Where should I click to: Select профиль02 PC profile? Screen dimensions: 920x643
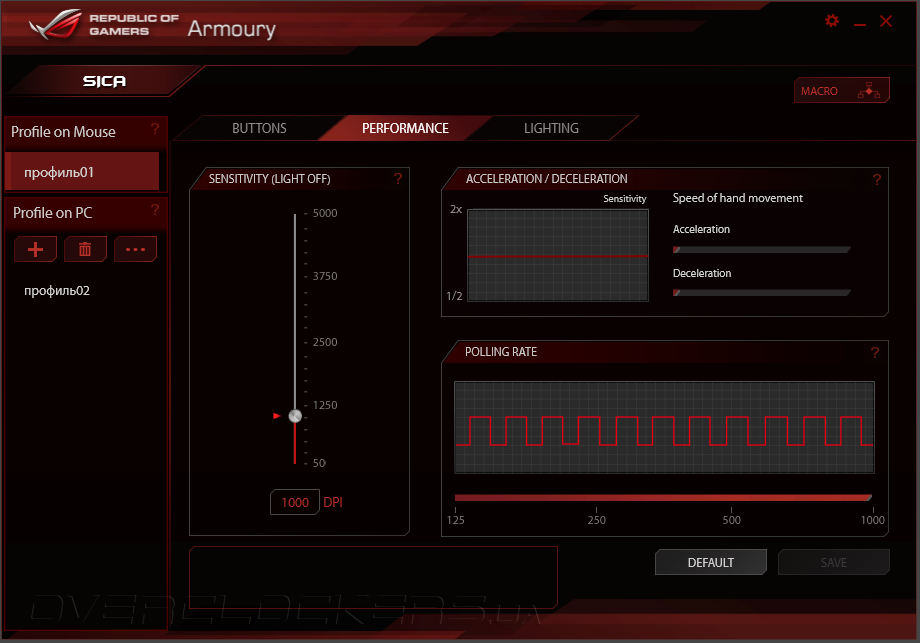[57, 291]
